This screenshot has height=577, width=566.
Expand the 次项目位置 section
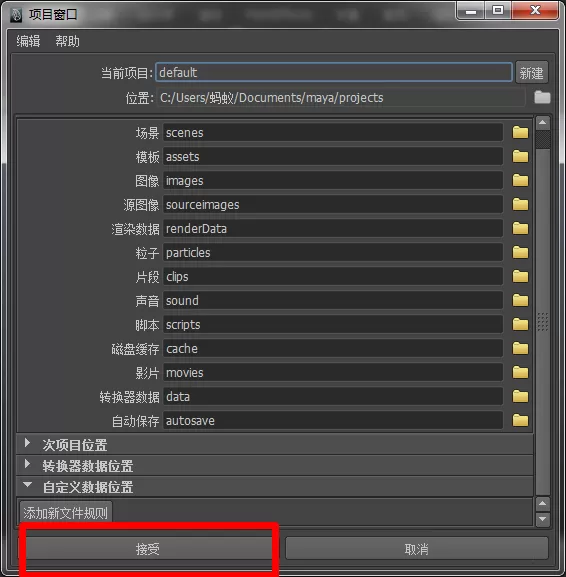pyautogui.click(x=27, y=443)
